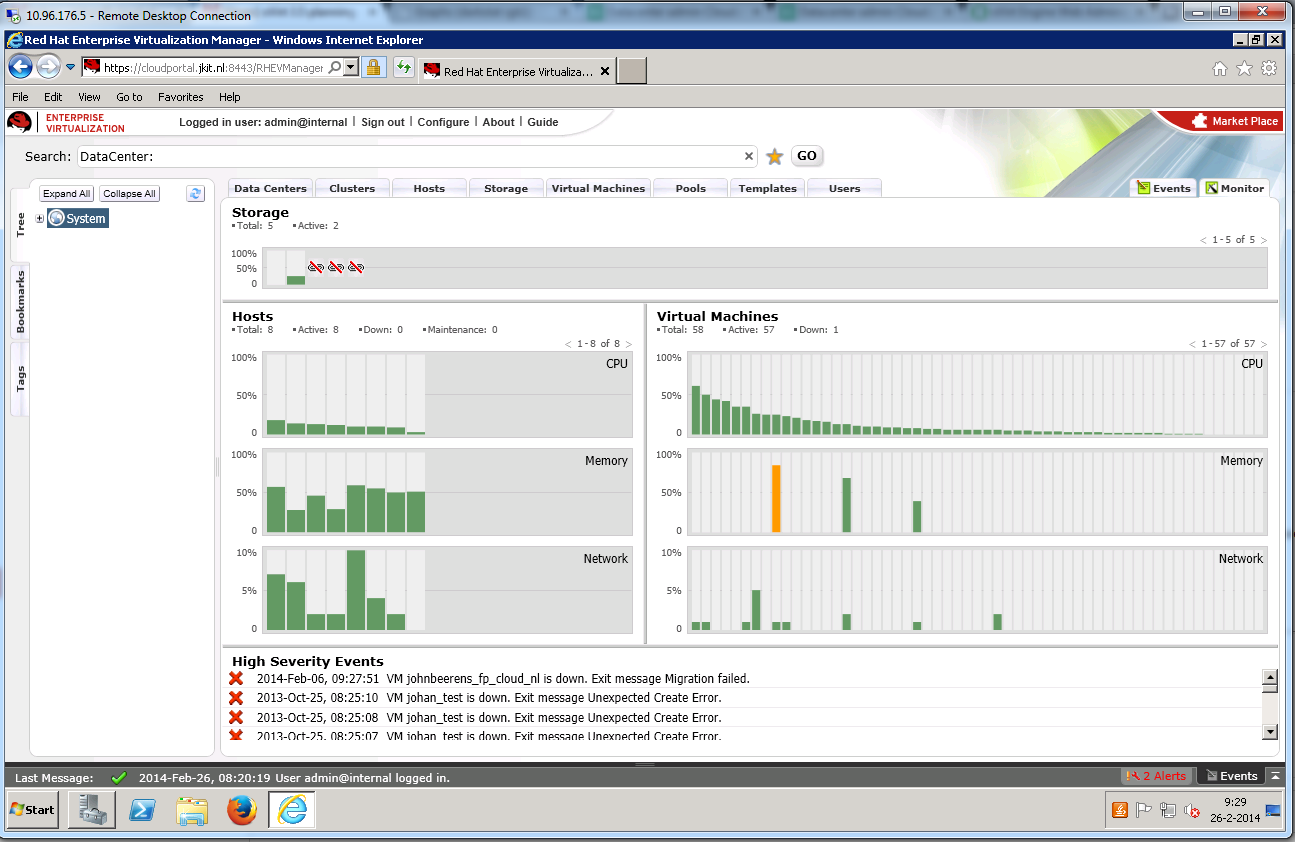The height and width of the screenshot is (842, 1295).
Task: Open Firefox from the taskbar
Action: click(241, 810)
